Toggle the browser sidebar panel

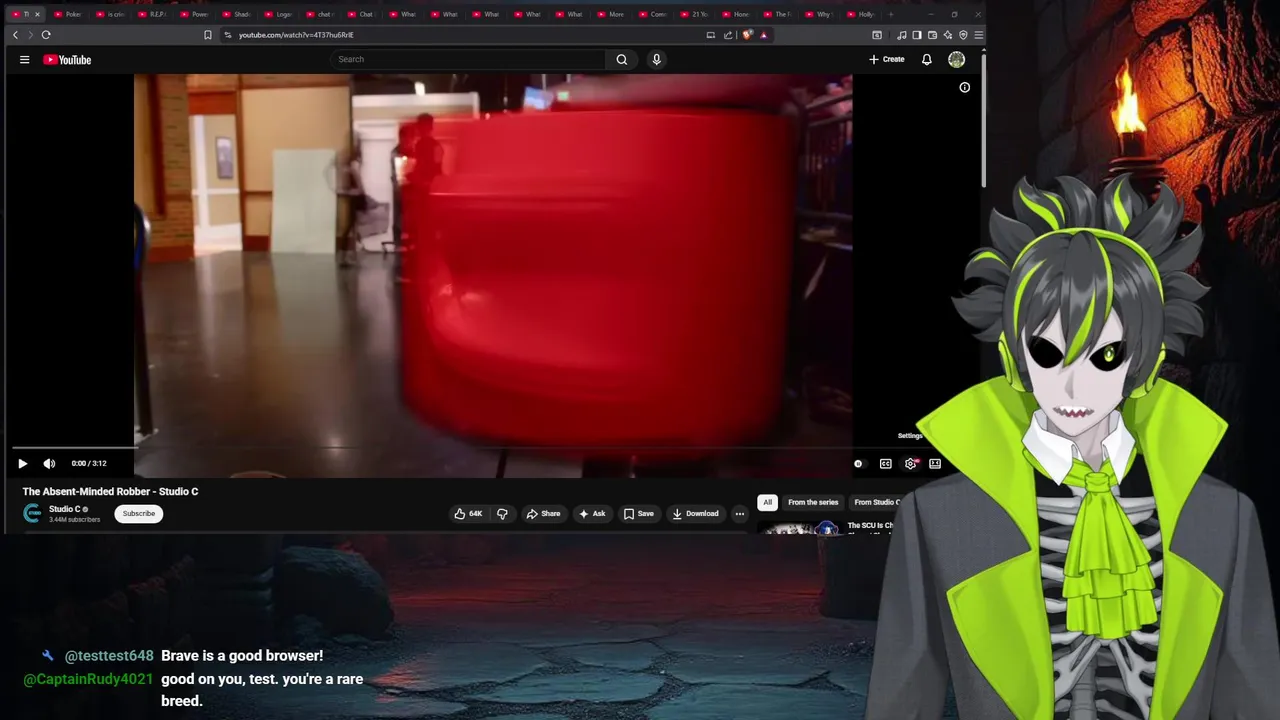point(917,35)
